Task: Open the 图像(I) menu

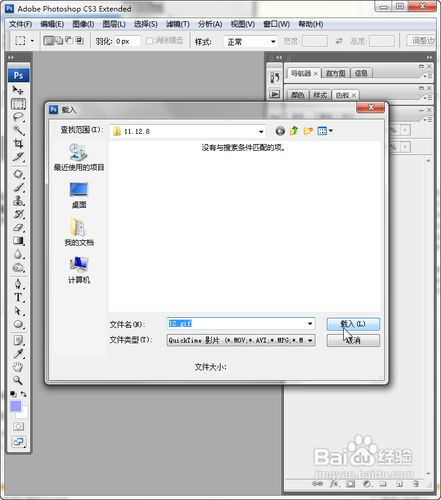Action: [x=83, y=24]
